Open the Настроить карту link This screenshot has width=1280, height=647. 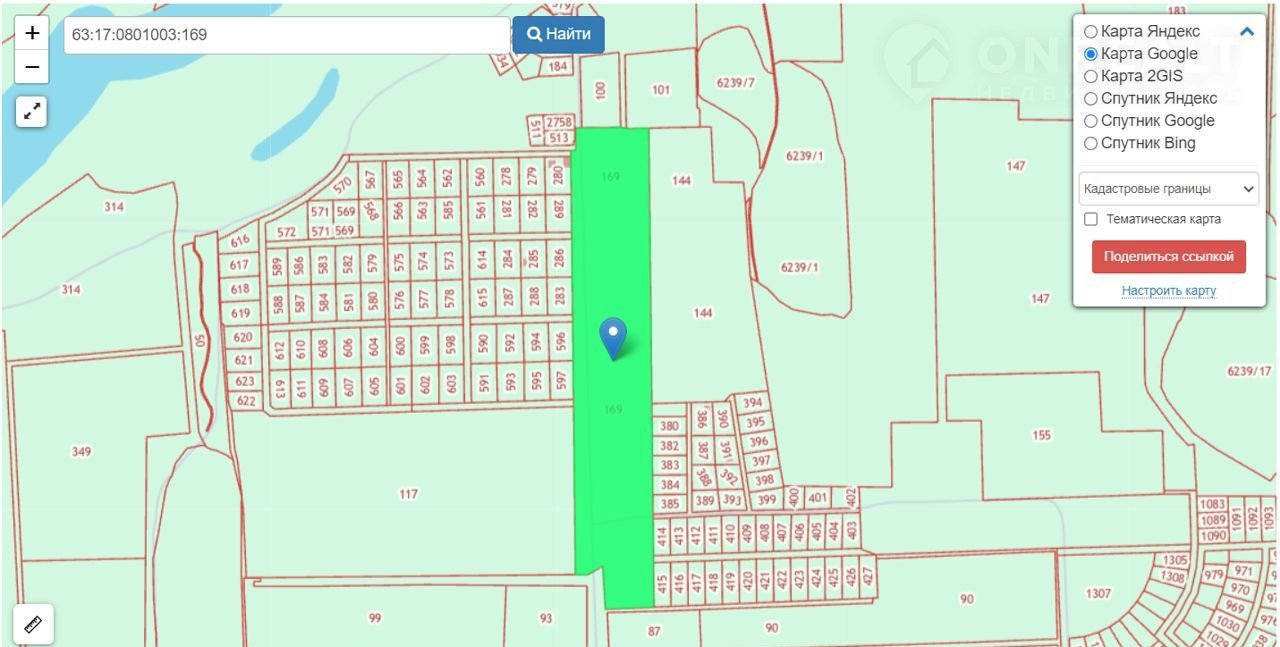[x=1168, y=291]
